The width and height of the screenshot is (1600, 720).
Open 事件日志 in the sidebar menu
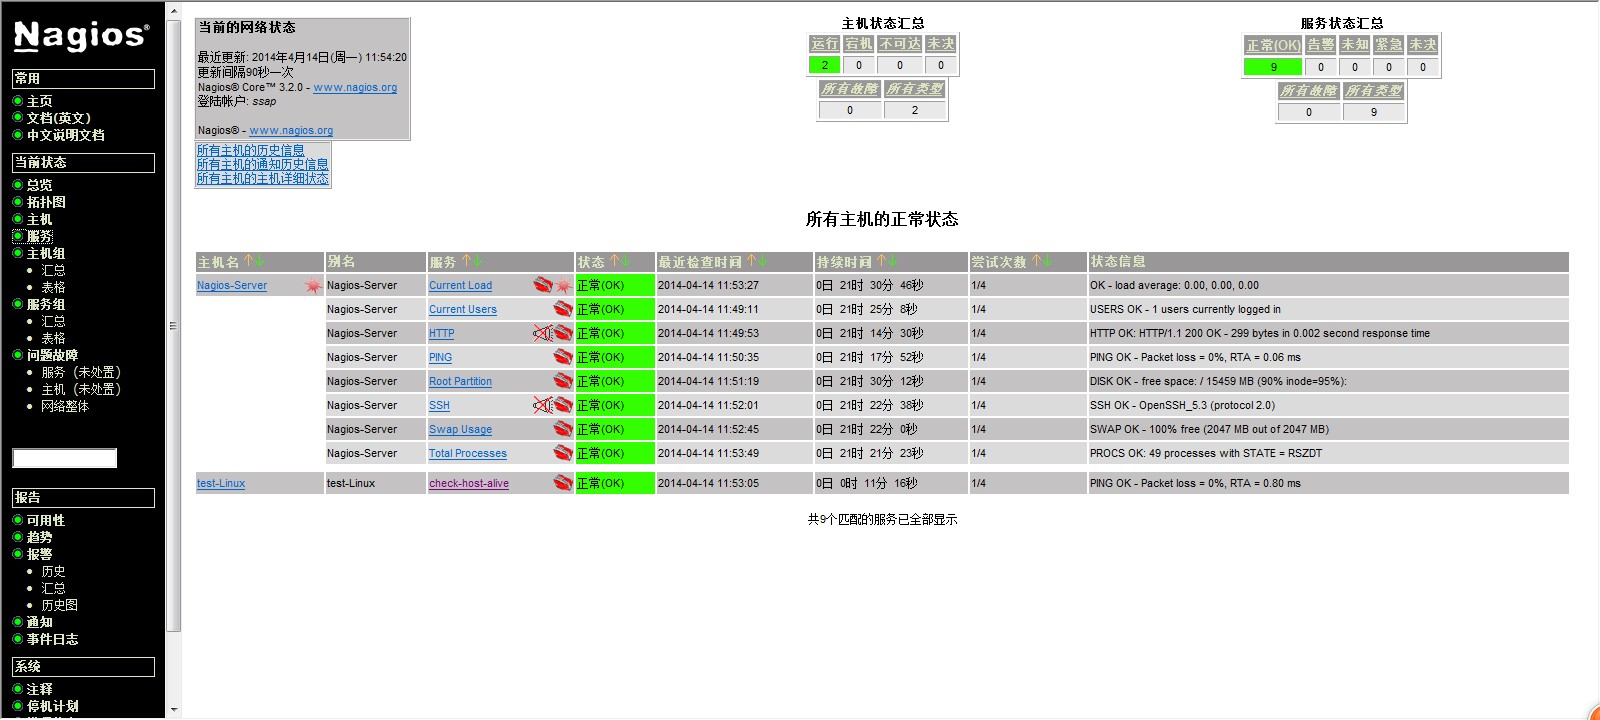click(52, 639)
